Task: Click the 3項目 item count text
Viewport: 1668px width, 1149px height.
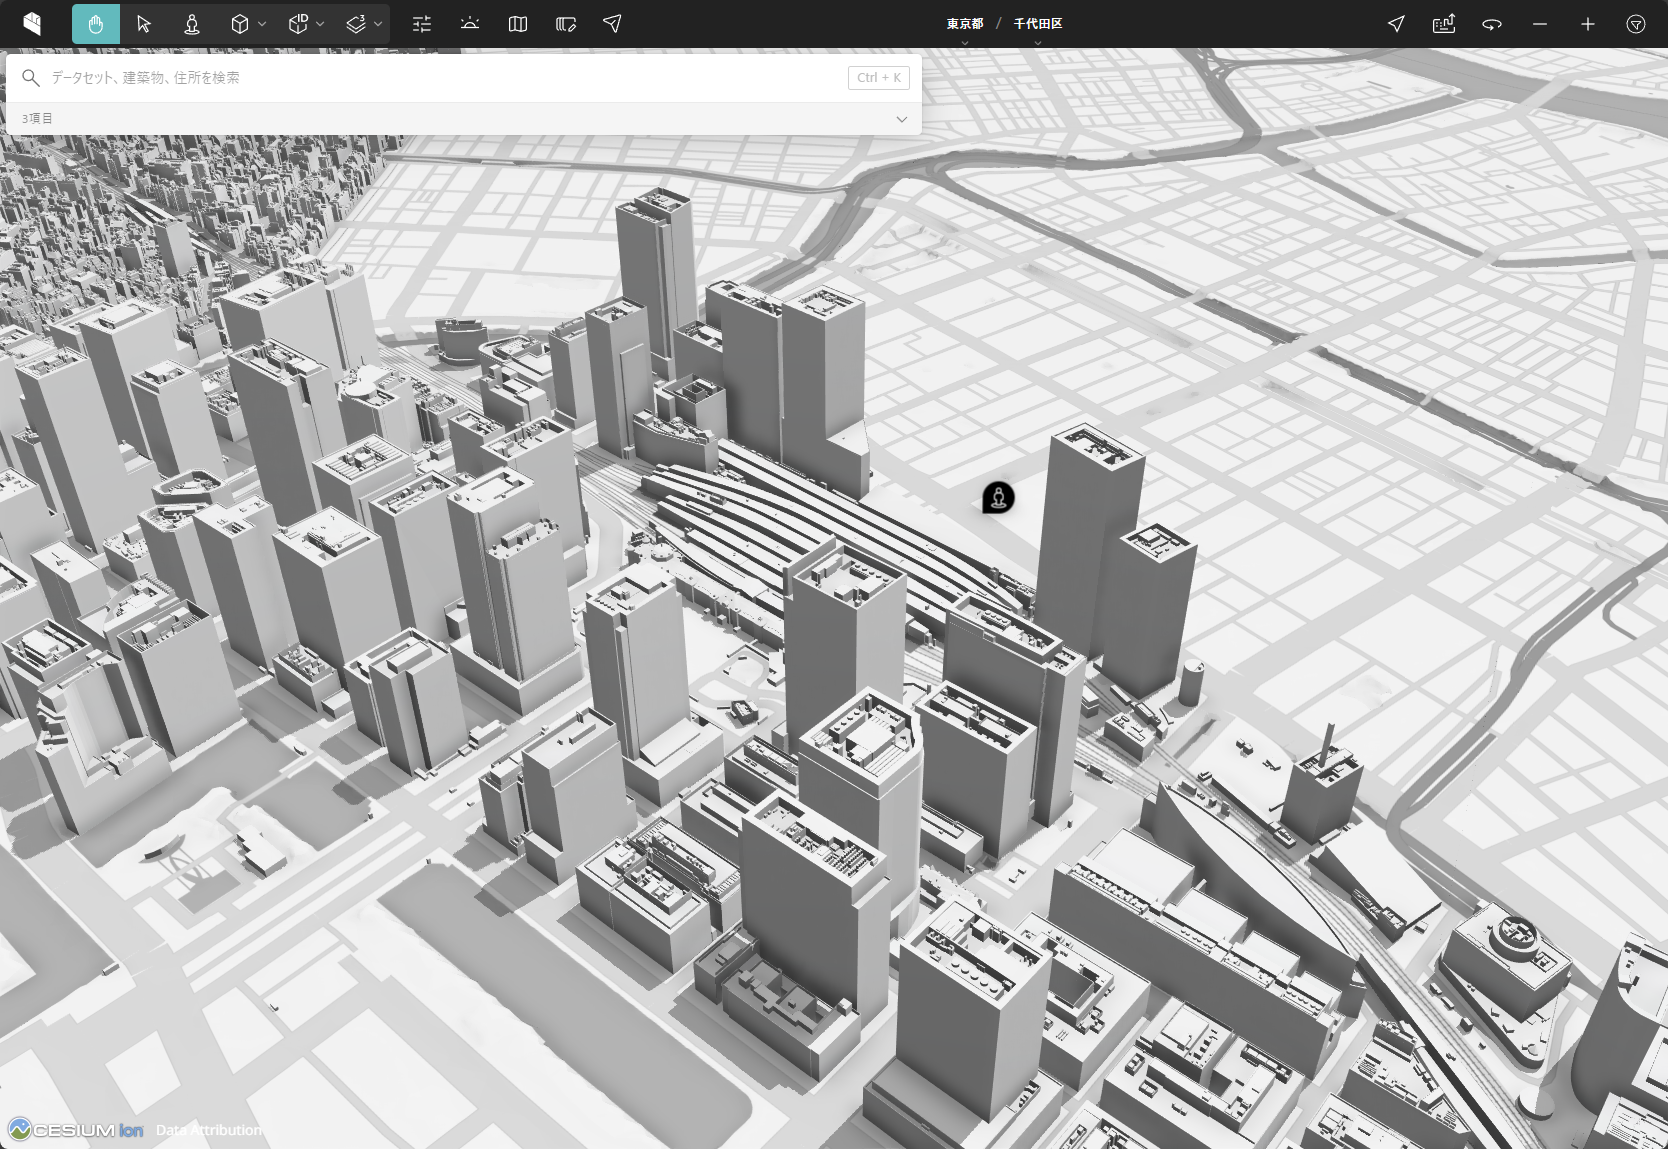Action: tap(37, 118)
